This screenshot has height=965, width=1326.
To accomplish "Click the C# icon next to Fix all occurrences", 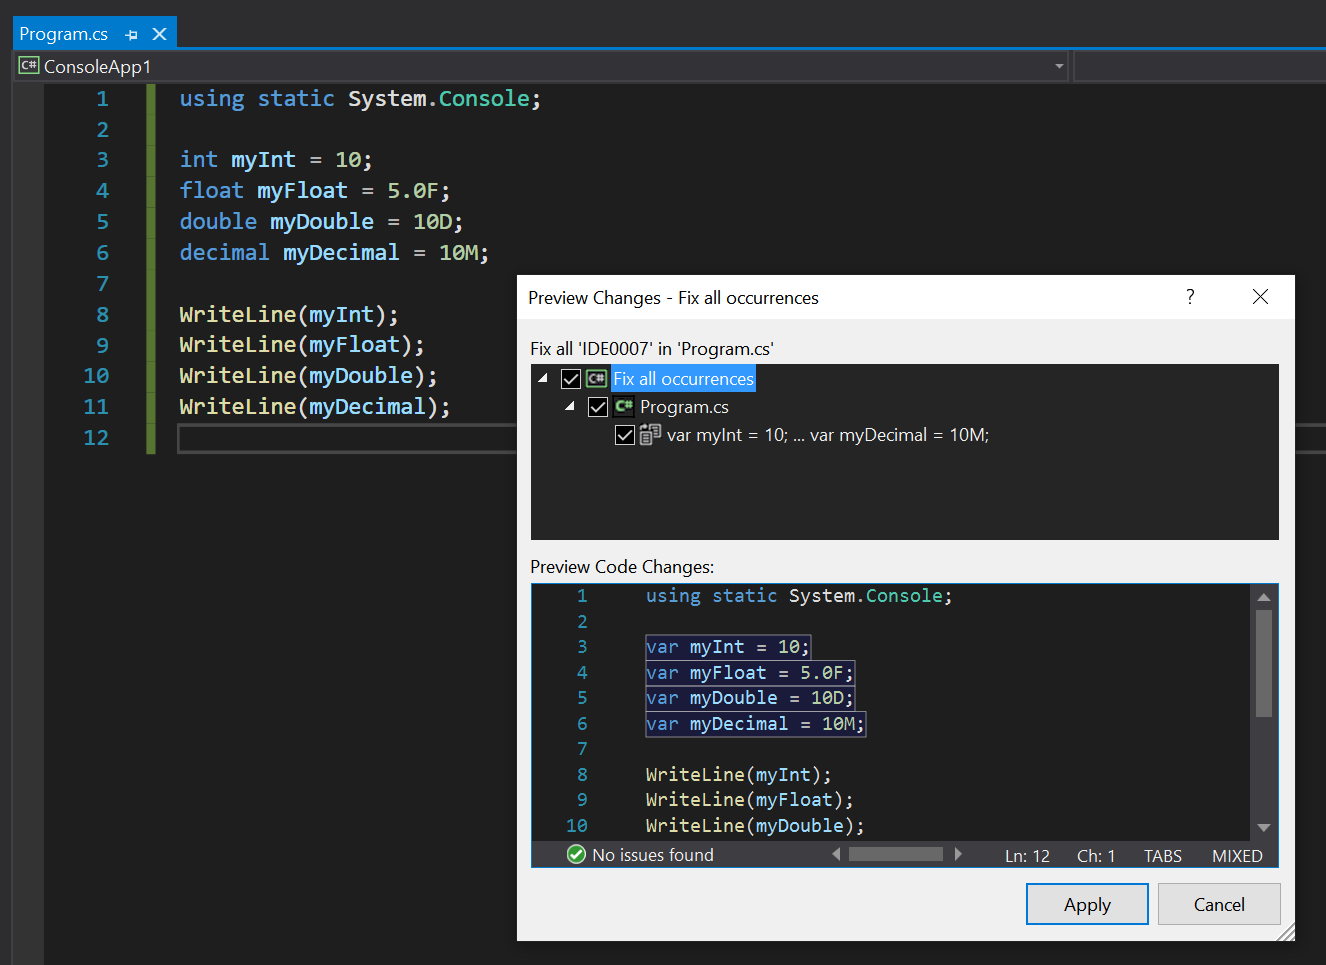I will coord(595,378).
